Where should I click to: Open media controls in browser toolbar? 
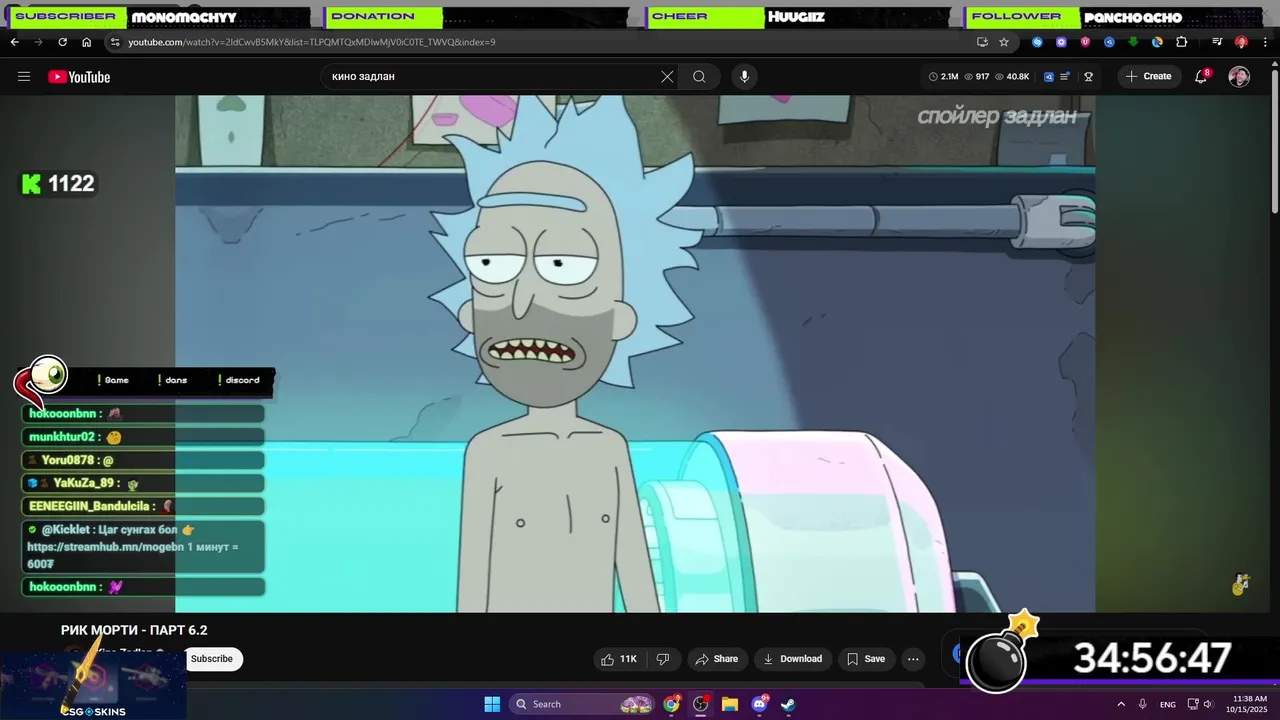click(x=1217, y=42)
